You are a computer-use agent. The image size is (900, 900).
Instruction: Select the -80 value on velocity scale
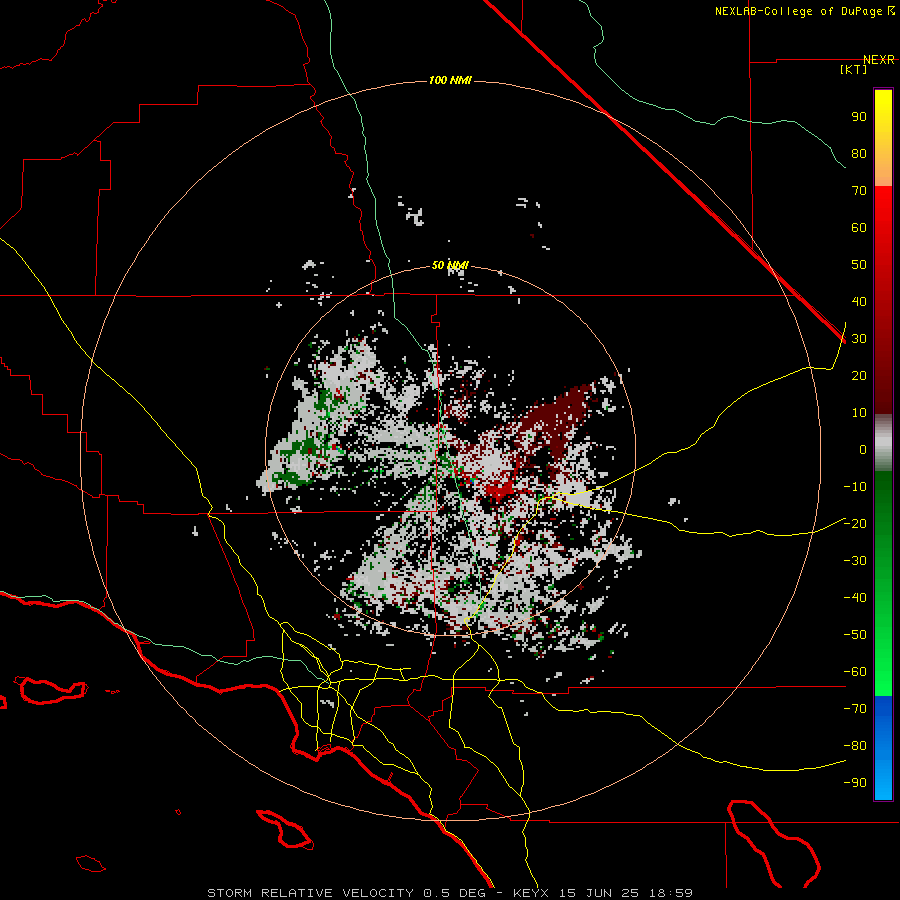tap(855, 746)
